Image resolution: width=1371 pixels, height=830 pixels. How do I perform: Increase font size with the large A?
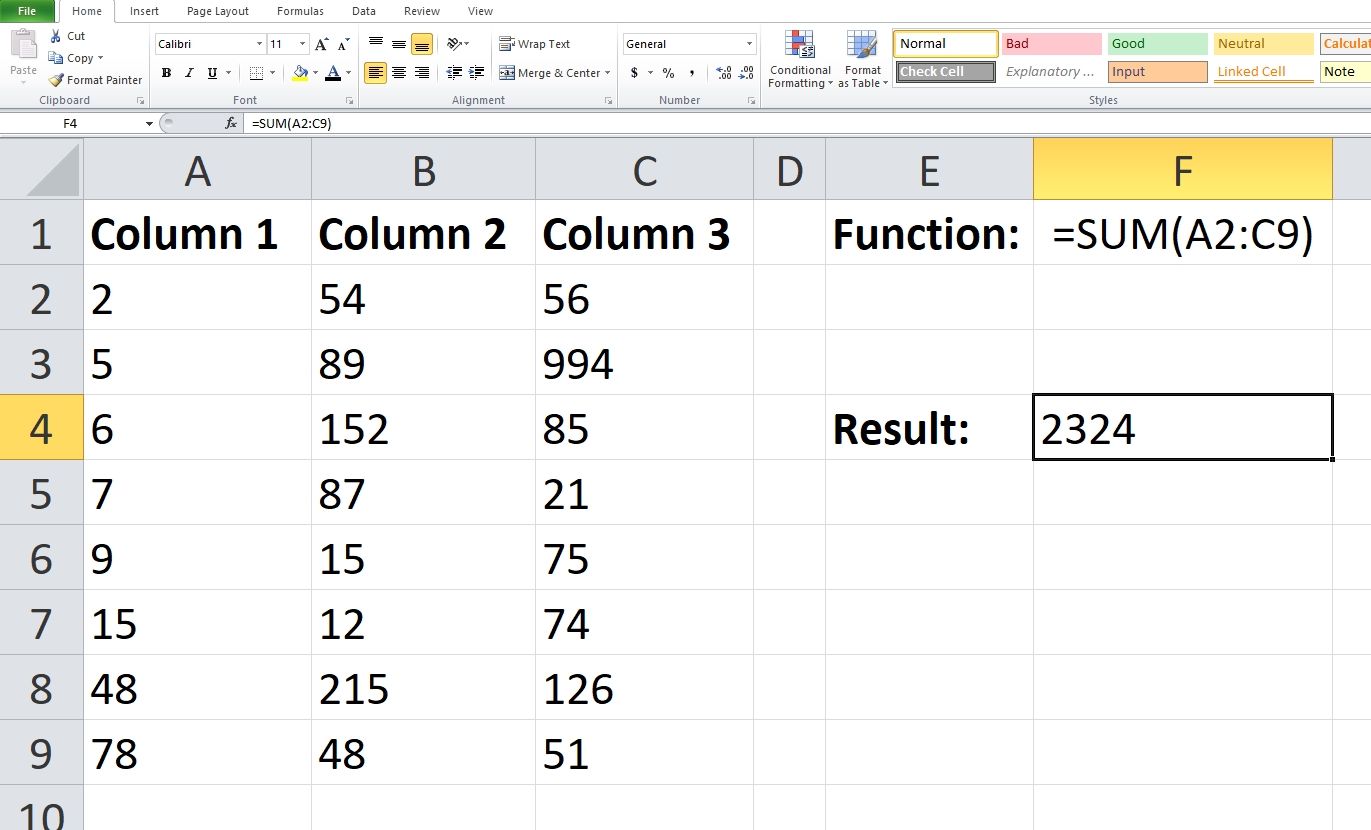(322, 44)
